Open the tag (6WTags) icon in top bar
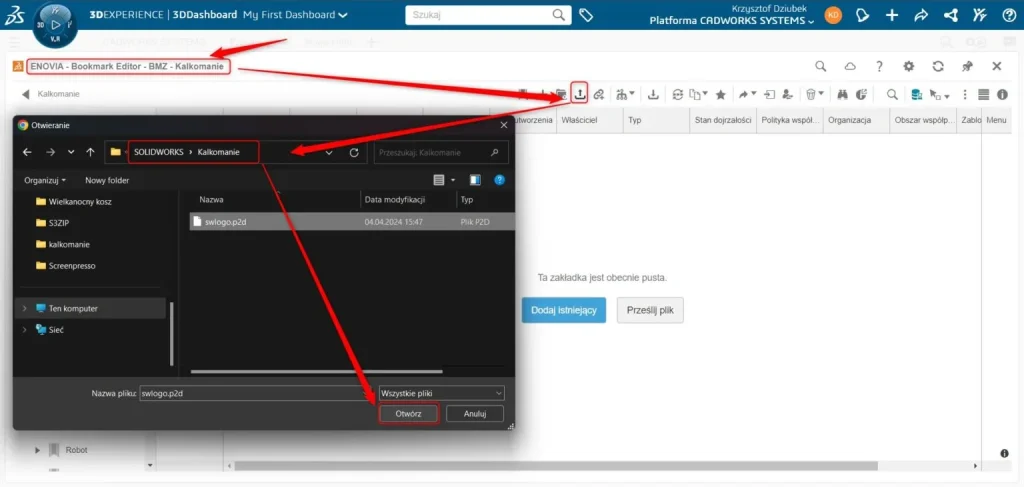 coord(586,15)
